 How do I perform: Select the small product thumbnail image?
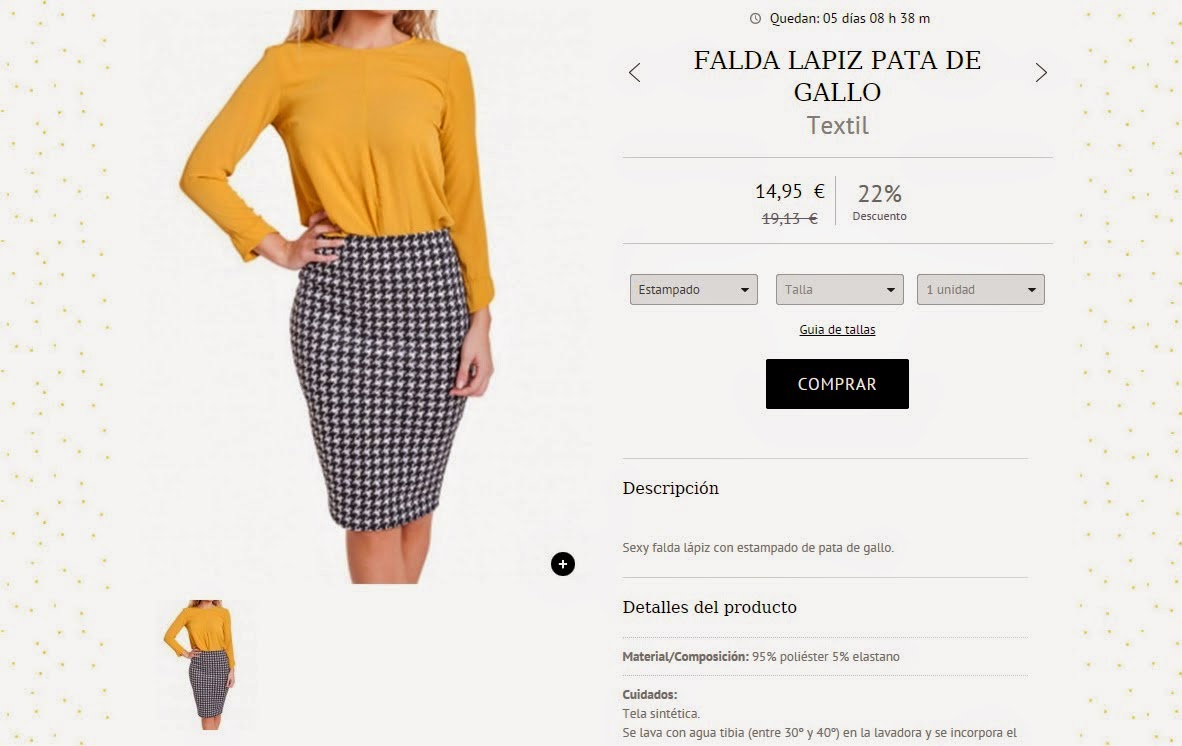click(x=205, y=665)
